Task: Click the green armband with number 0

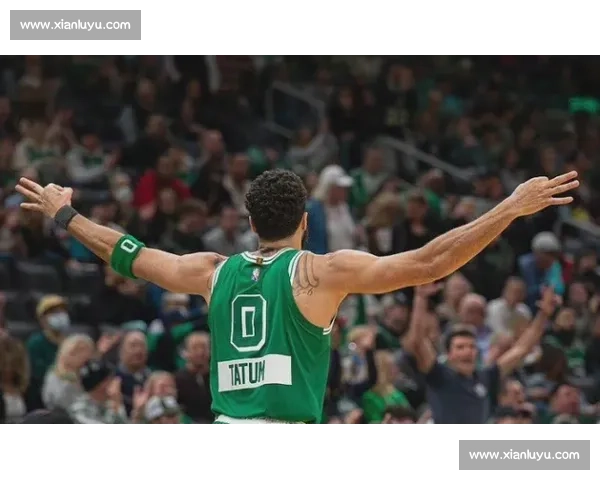Action: [126, 255]
